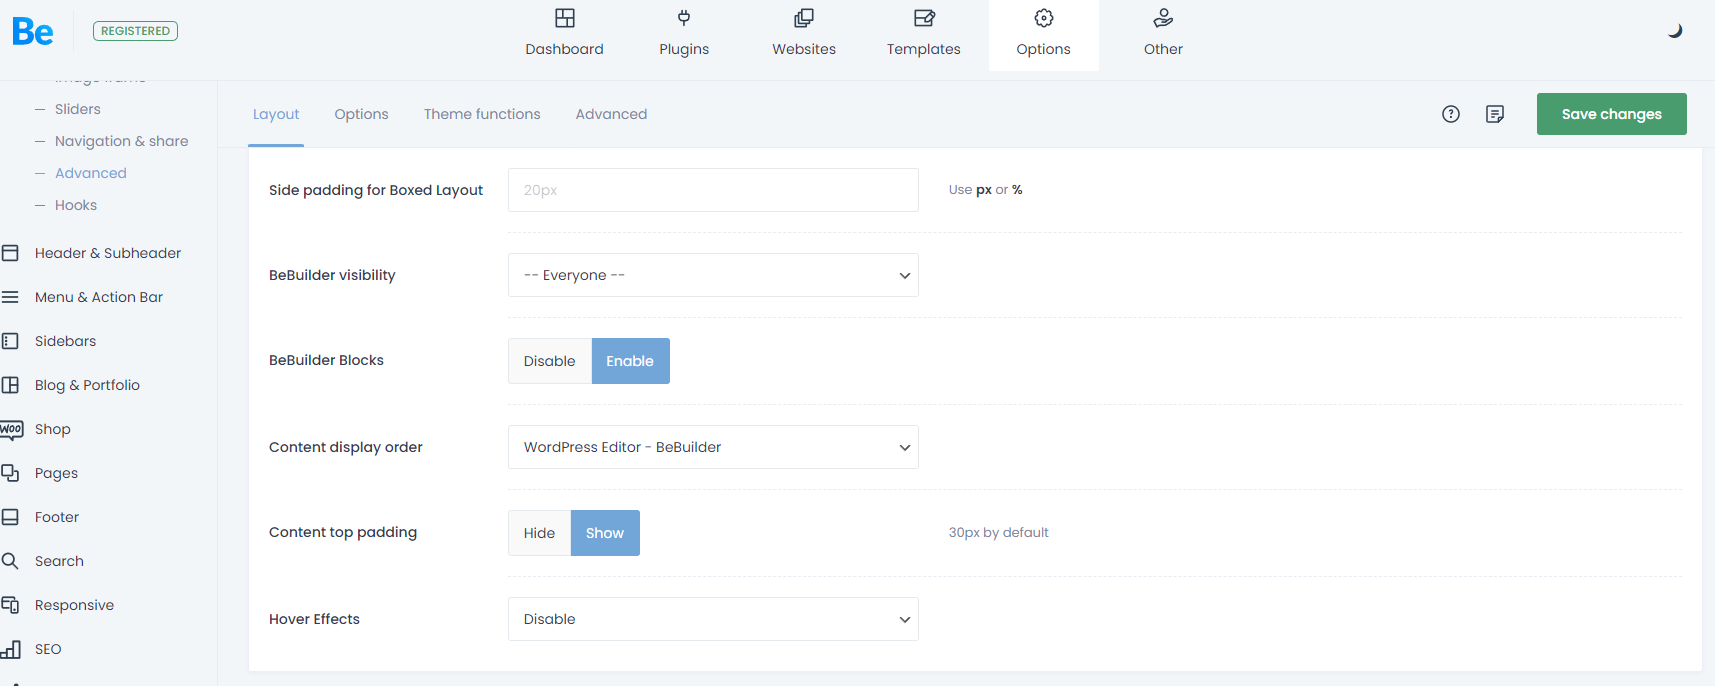The width and height of the screenshot is (1715, 686).
Task: Select Show for Content top padding
Action: [x=605, y=533]
